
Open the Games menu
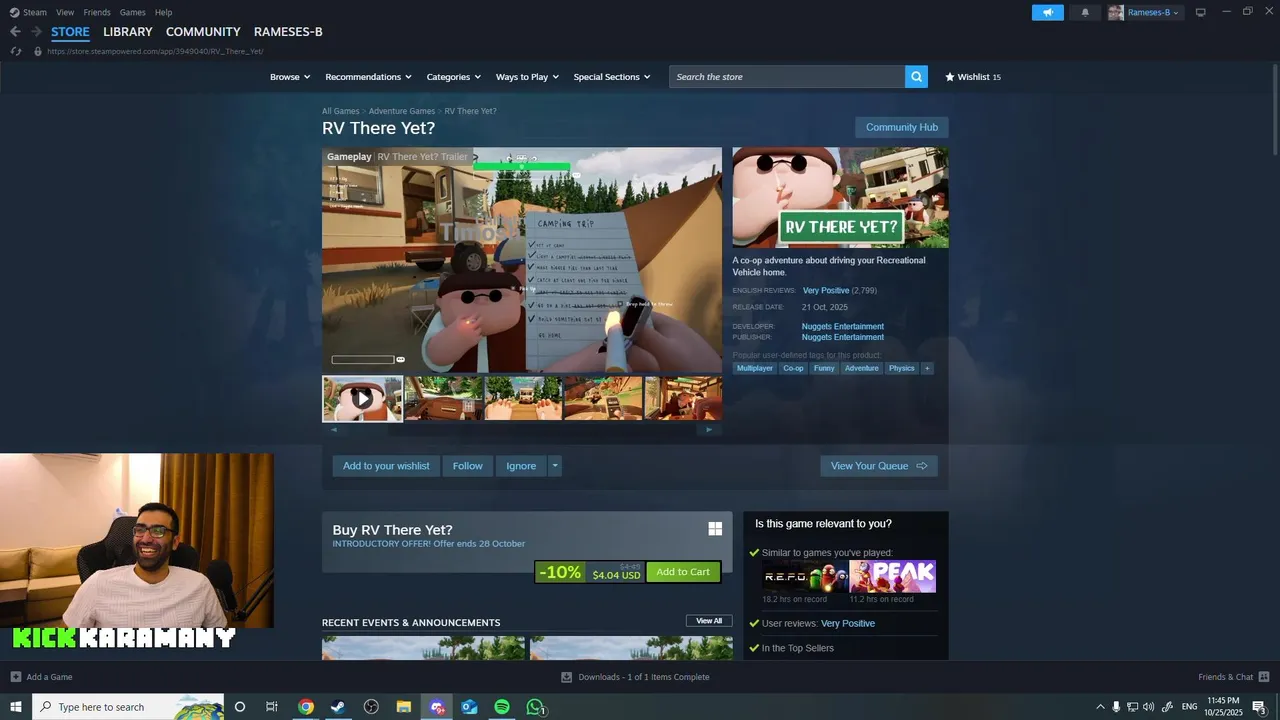132,12
